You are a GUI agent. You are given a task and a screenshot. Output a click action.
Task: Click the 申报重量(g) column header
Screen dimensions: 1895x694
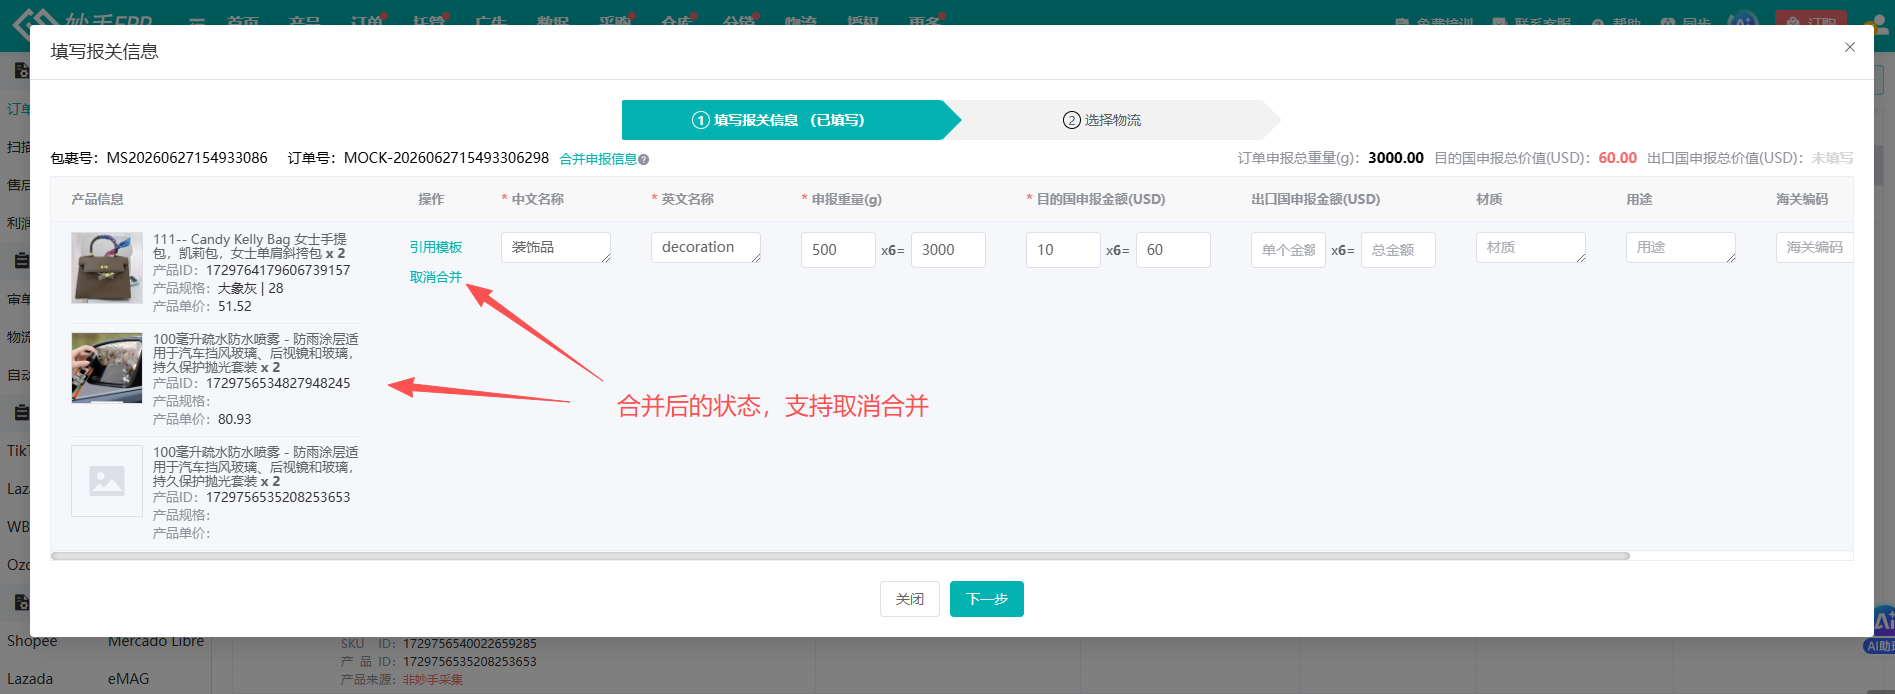[x=846, y=199]
